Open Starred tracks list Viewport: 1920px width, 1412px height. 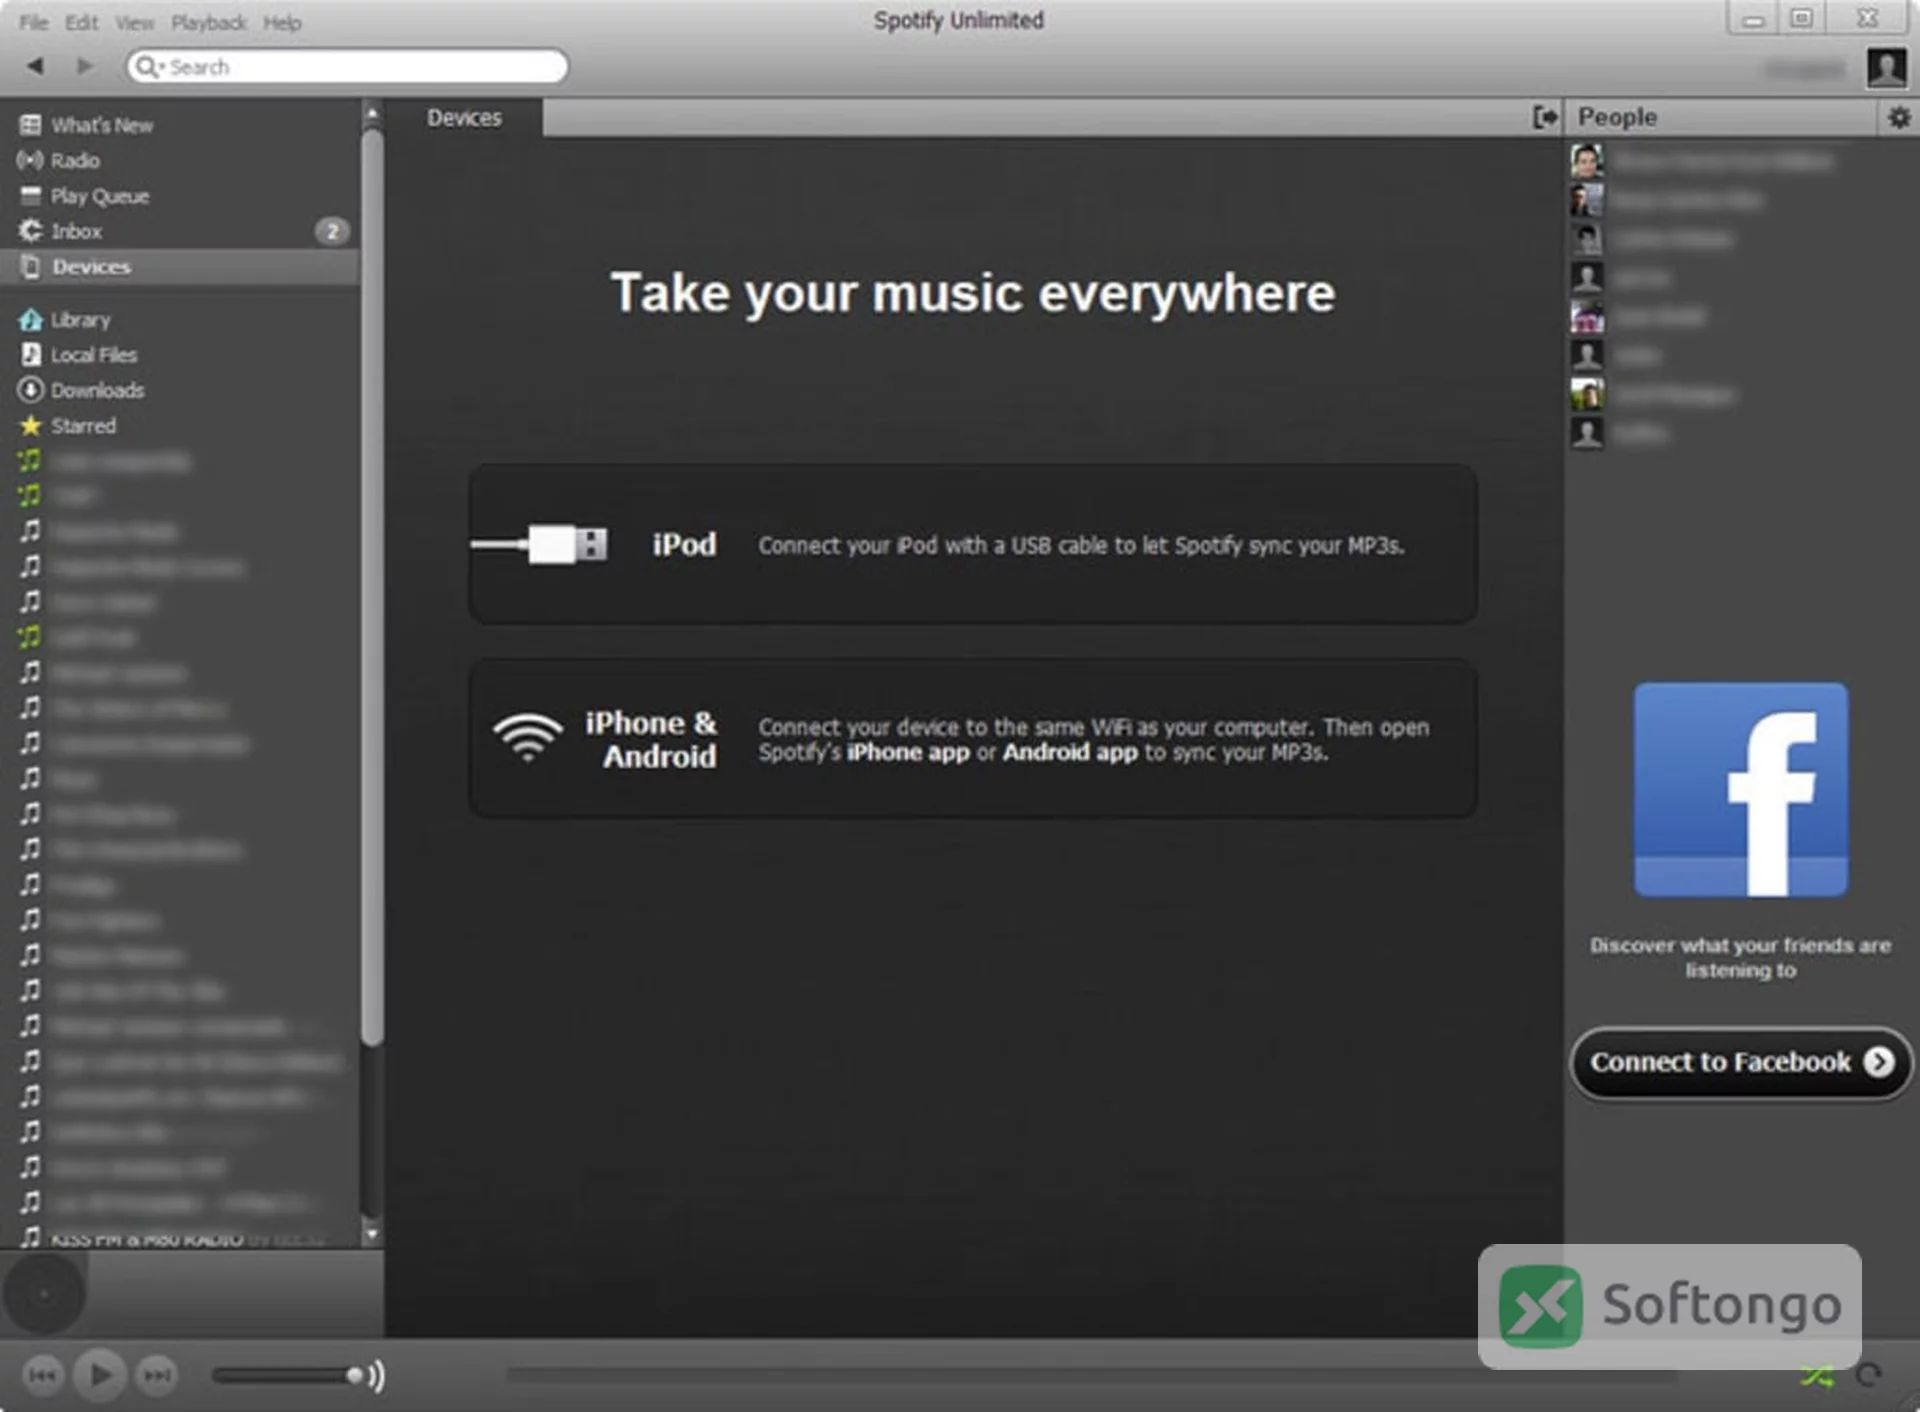coord(180,426)
